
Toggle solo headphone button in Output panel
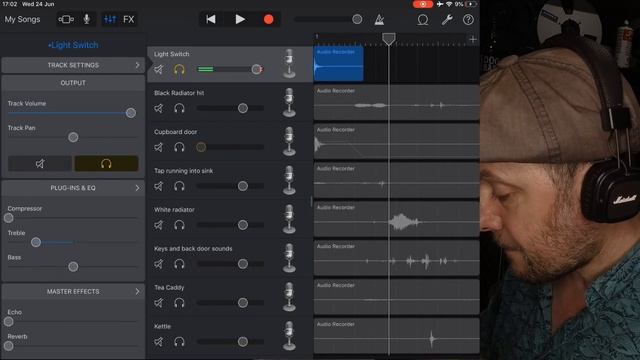click(106, 164)
